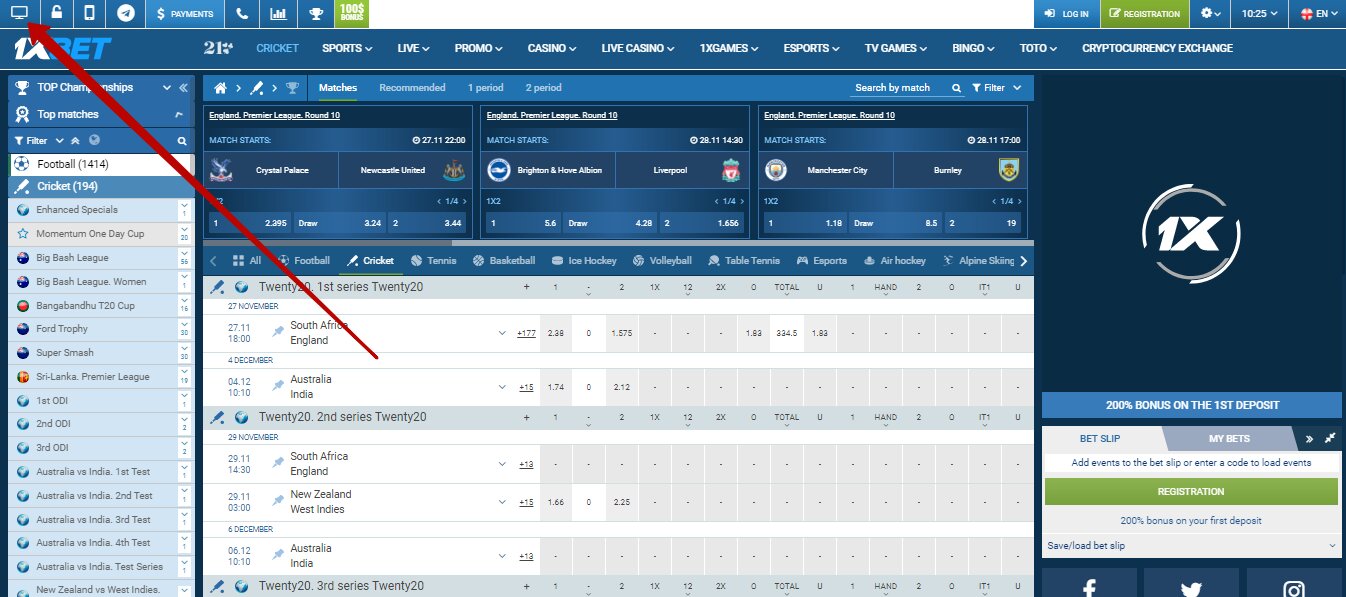Click the 100$ bonus badge

pos(352,14)
